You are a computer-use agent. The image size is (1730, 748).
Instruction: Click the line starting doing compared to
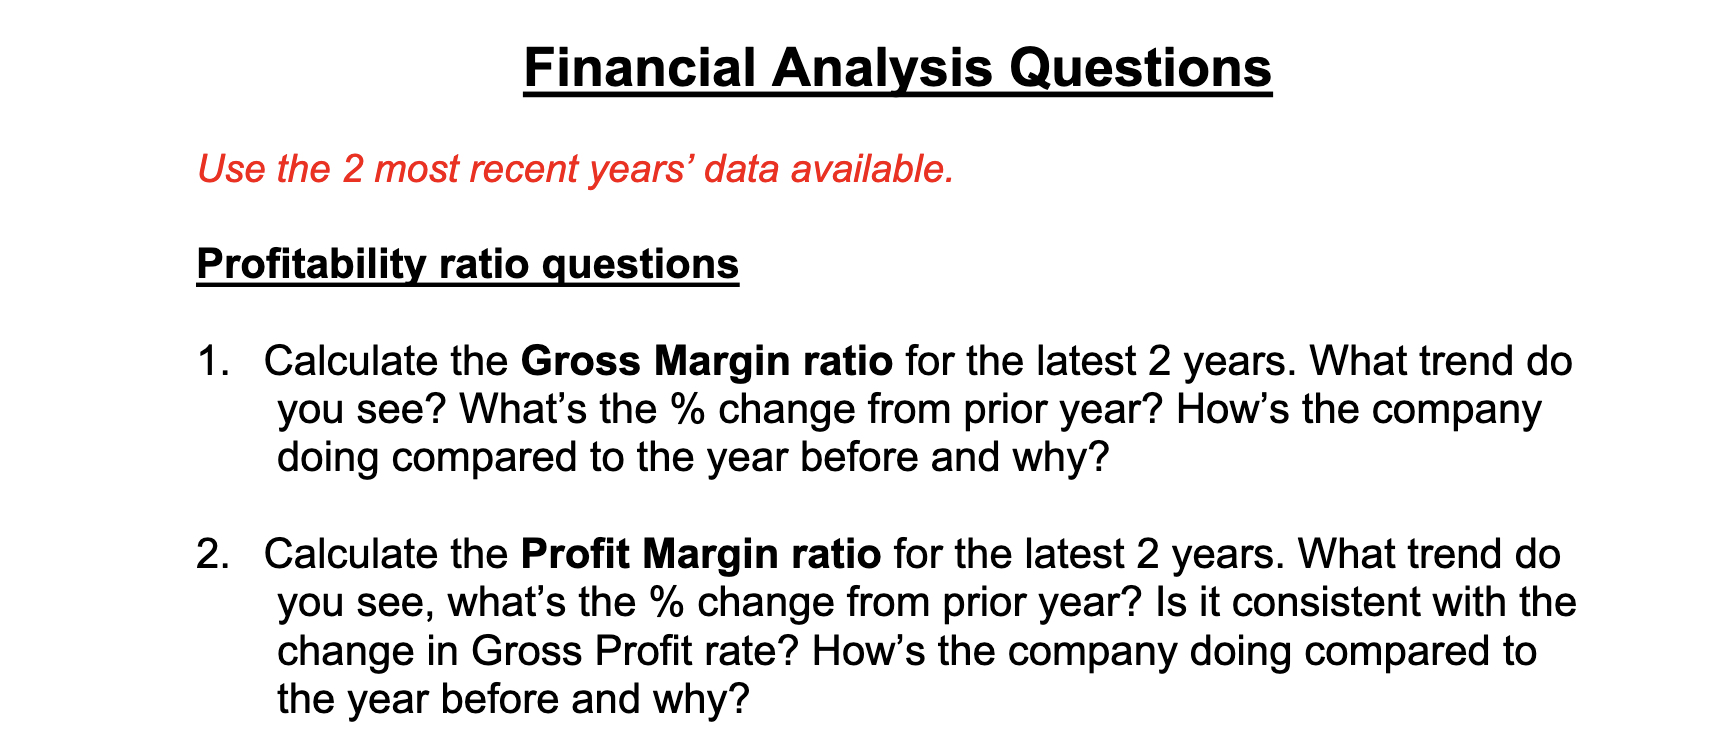click(693, 457)
